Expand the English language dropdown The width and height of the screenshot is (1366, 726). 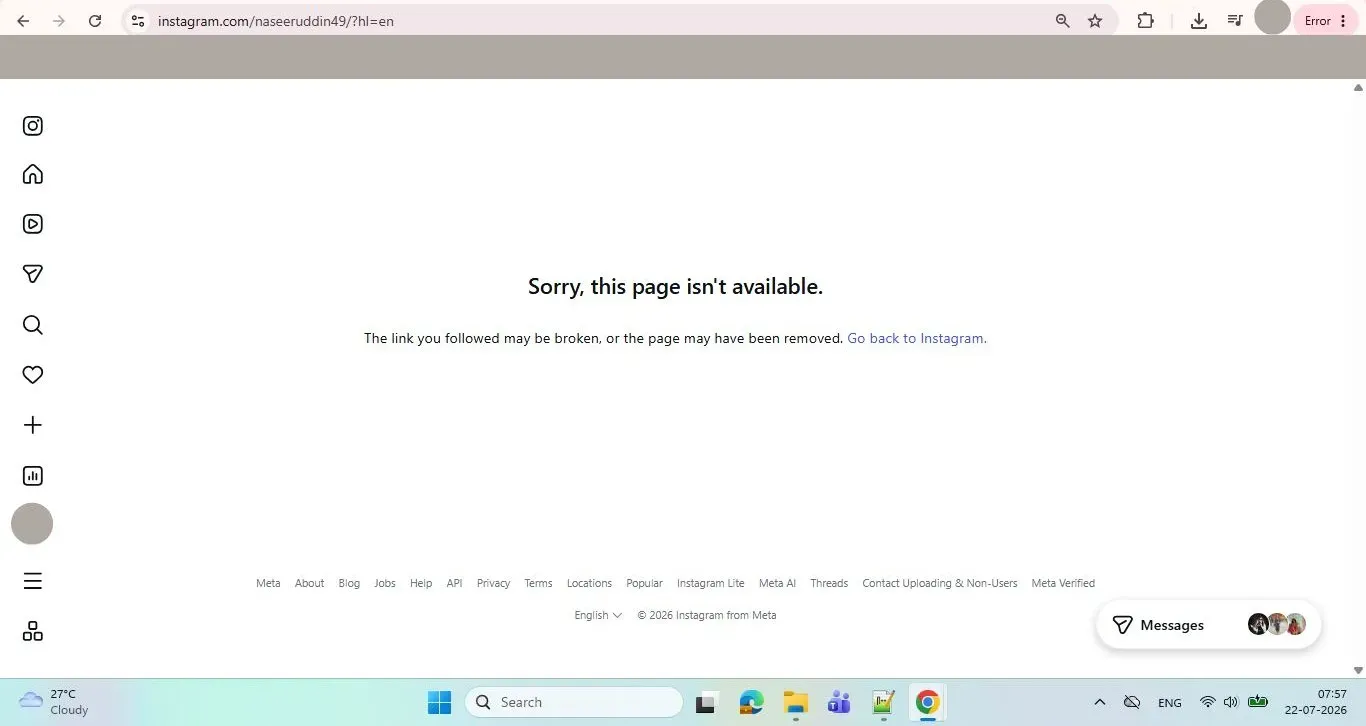pyautogui.click(x=598, y=615)
